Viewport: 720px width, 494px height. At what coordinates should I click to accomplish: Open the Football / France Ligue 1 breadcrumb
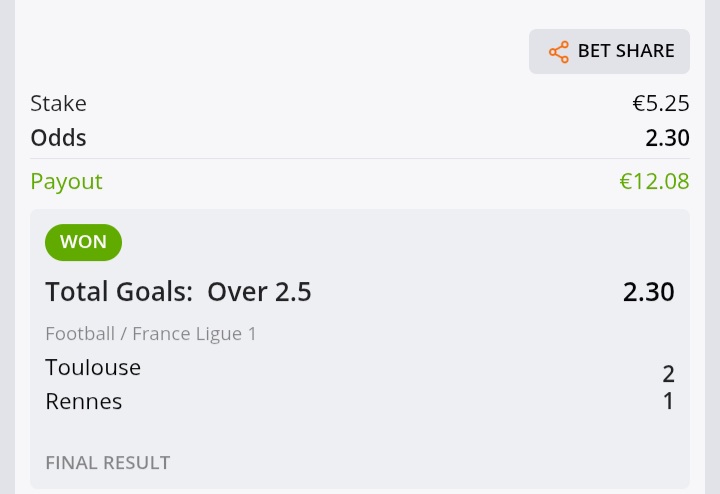151,334
